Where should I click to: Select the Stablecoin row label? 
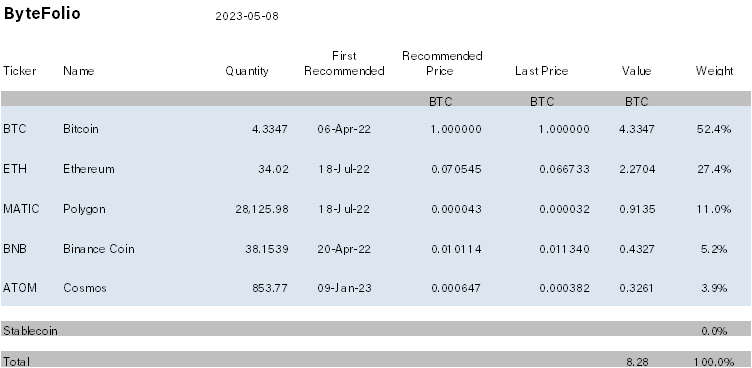click(30, 331)
